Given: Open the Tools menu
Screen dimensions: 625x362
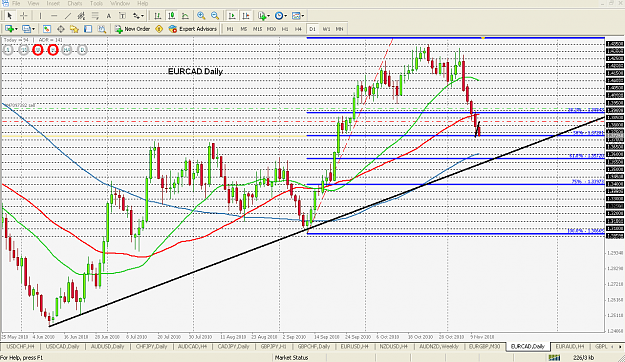Looking at the screenshot, I should coord(96,3).
